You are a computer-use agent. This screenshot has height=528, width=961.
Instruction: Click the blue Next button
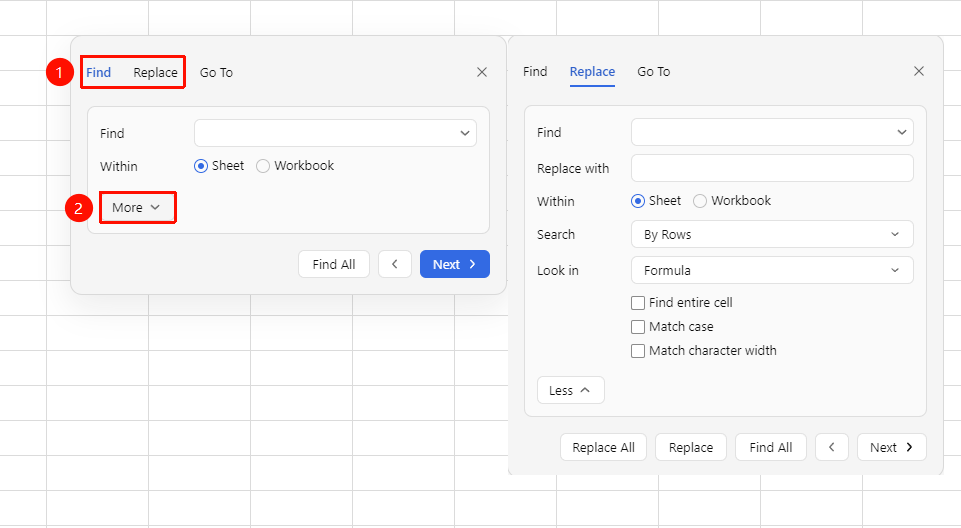tap(455, 264)
